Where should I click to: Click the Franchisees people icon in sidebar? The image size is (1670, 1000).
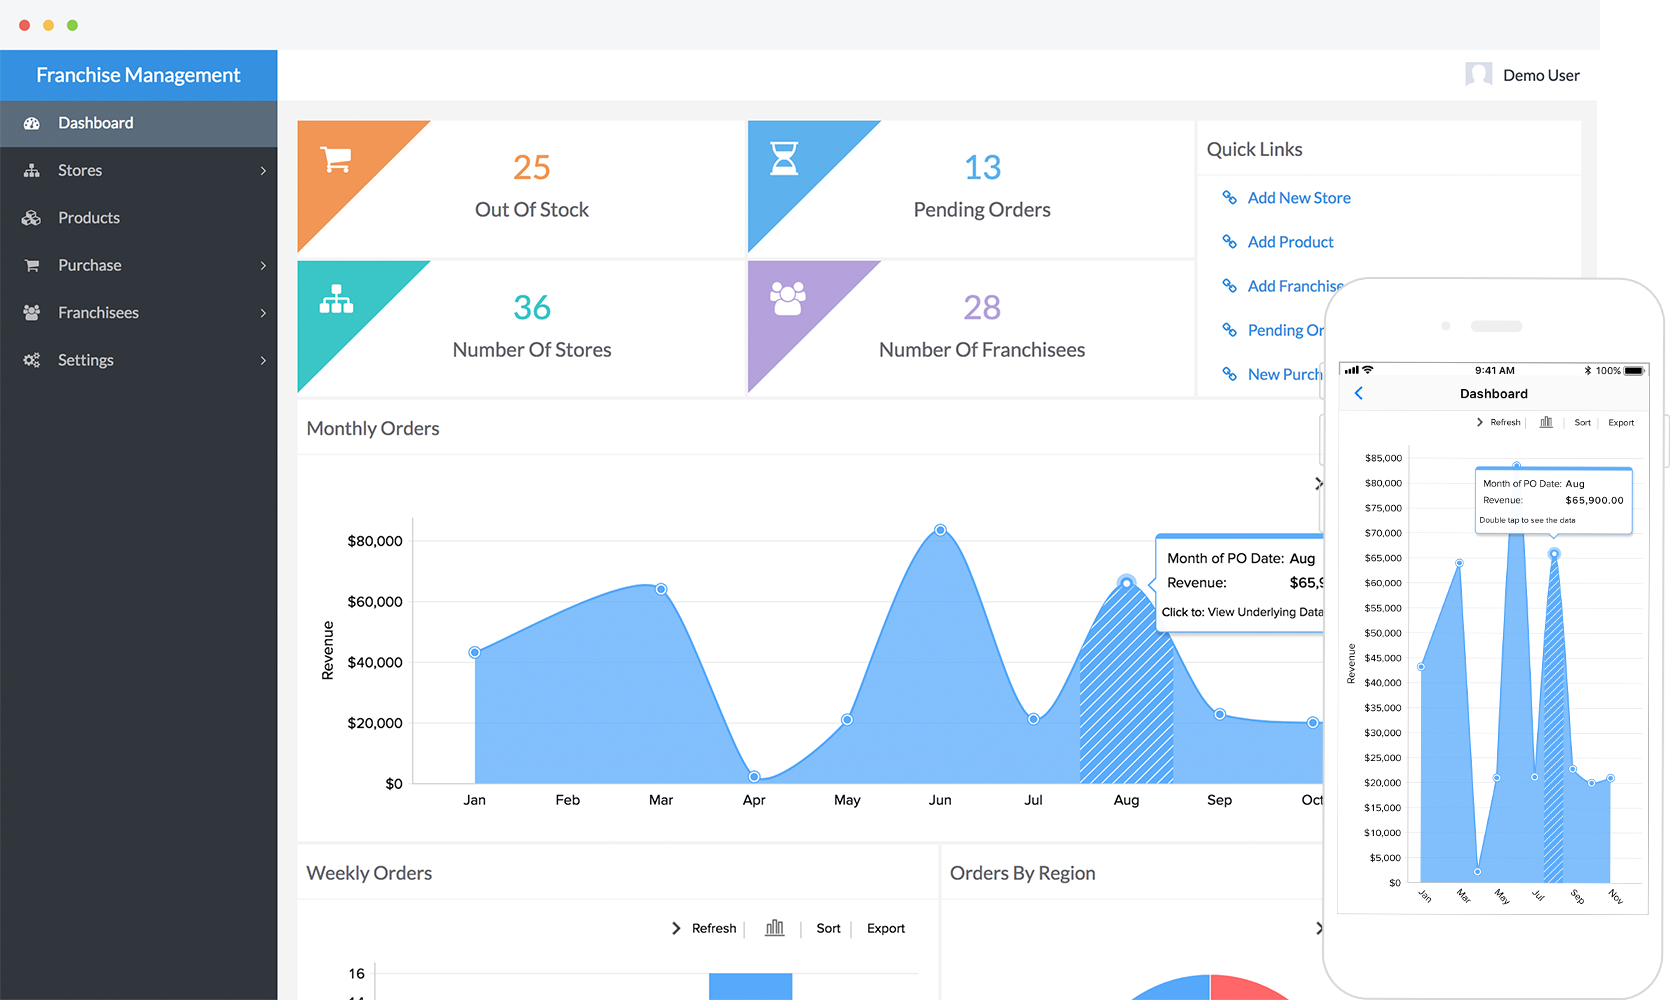tap(32, 313)
